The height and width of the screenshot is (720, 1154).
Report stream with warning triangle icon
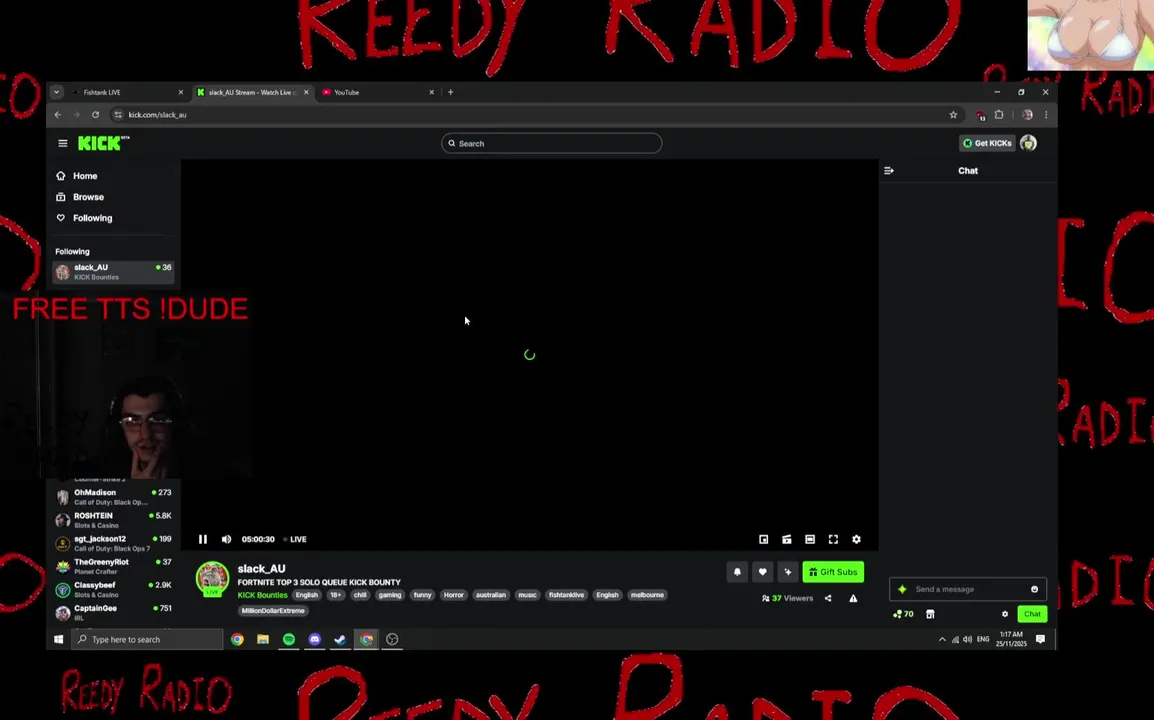[x=853, y=599]
